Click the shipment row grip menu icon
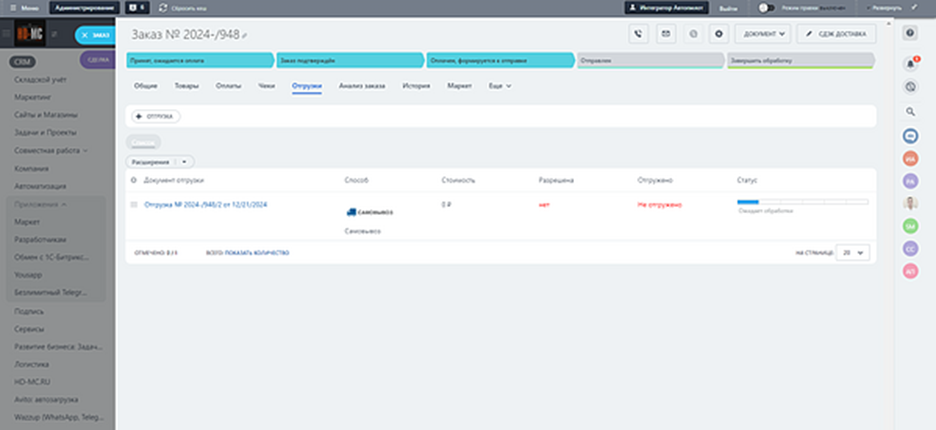Viewport: 936px width, 430px height. coord(134,204)
